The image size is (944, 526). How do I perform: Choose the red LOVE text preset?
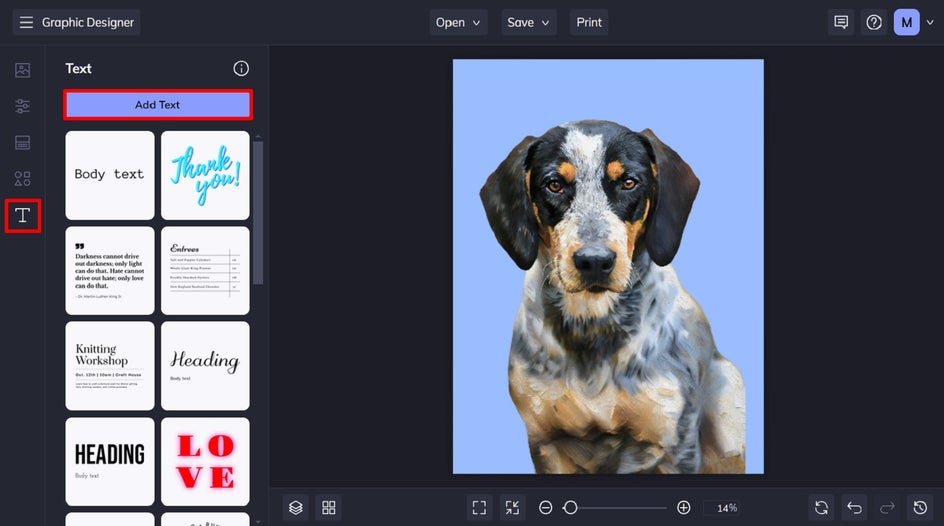(205, 462)
